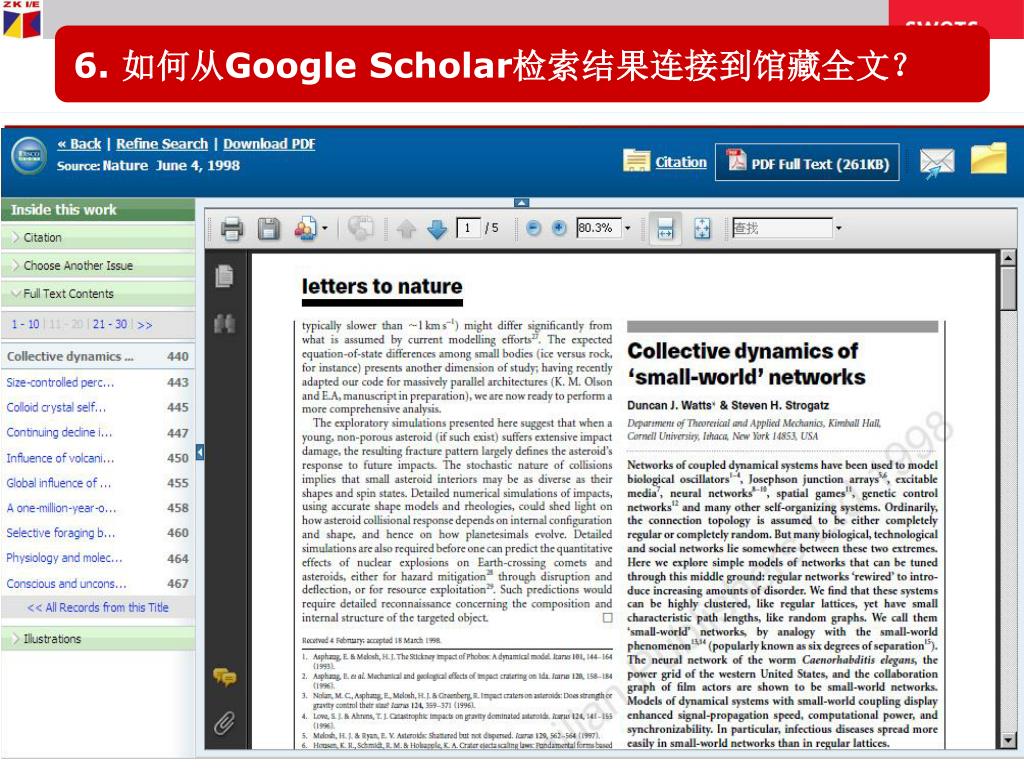Go to previous page with up arrow

(x=406, y=229)
